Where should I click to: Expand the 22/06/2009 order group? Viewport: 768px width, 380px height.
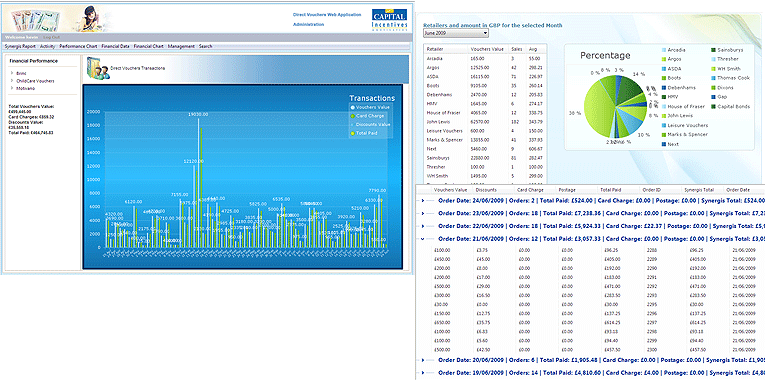pos(423,226)
